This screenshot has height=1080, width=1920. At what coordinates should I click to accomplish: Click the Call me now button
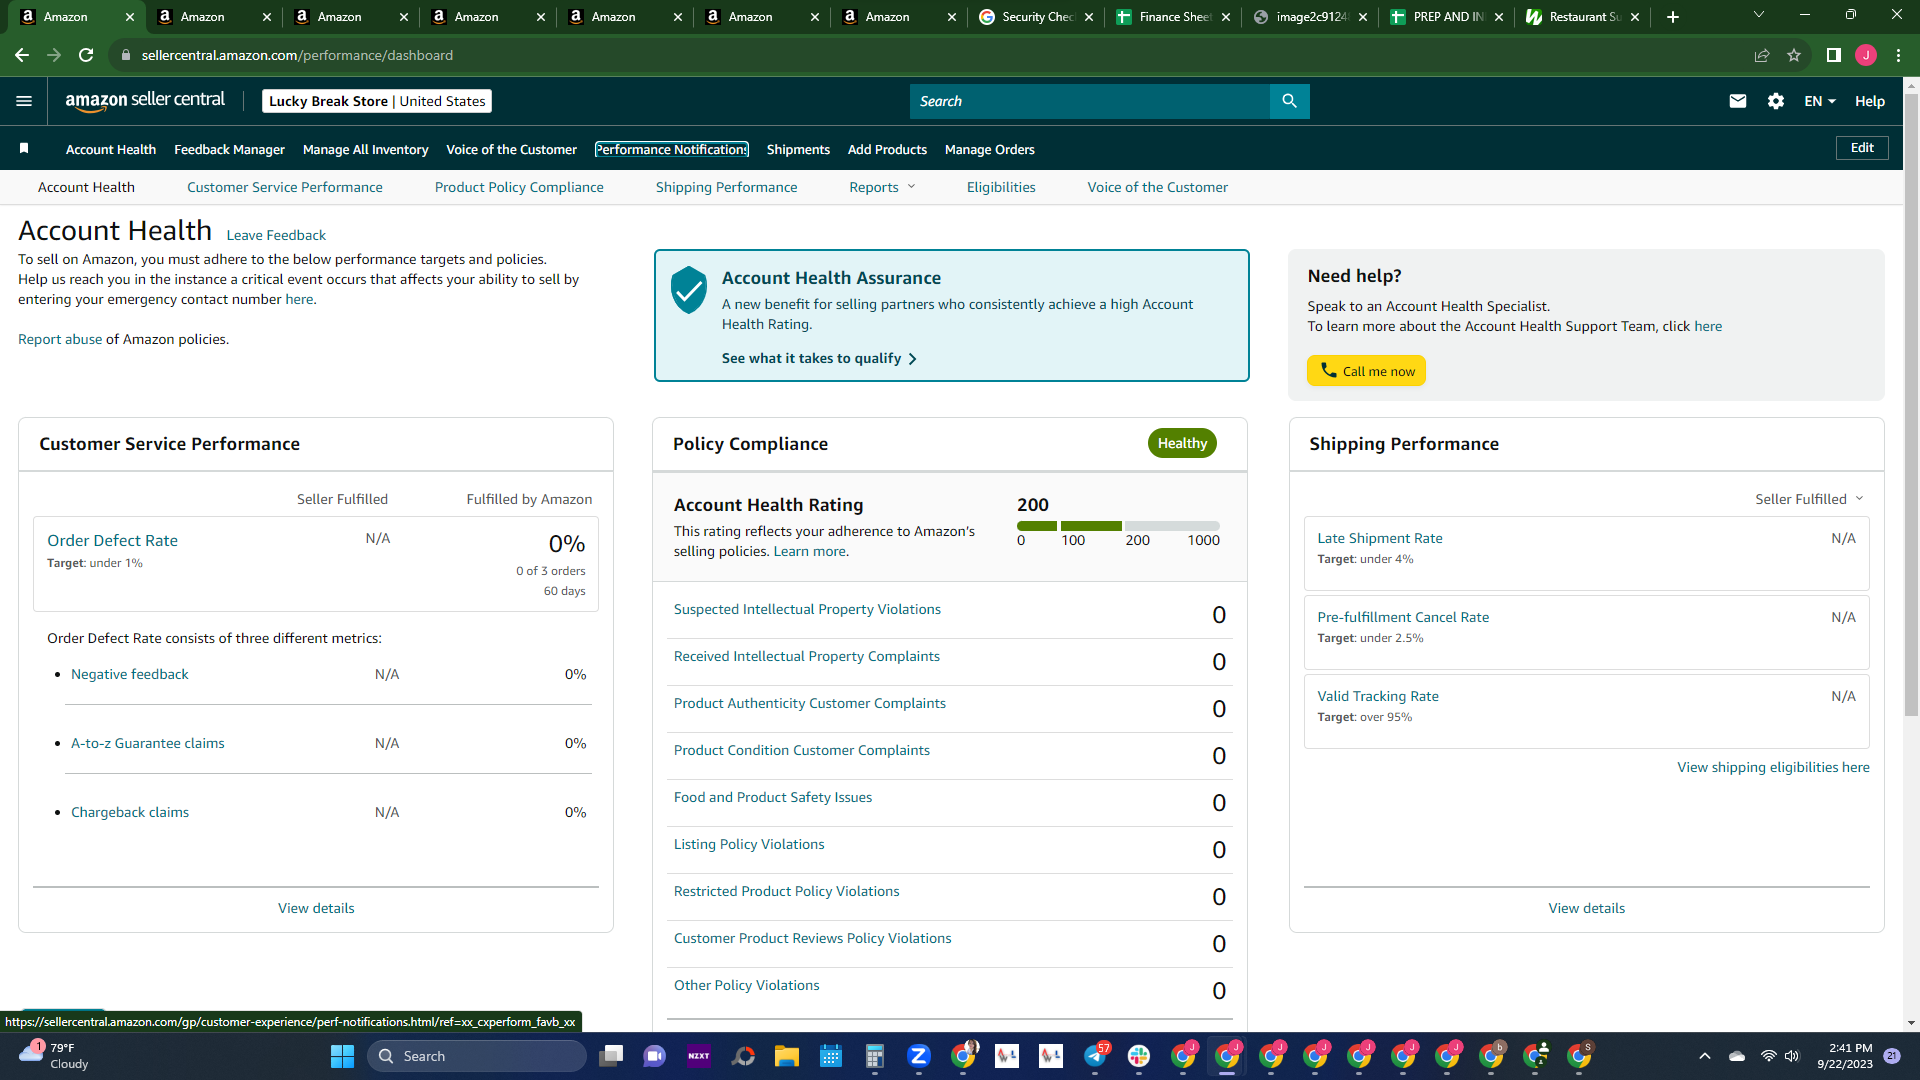[x=1366, y=371]
